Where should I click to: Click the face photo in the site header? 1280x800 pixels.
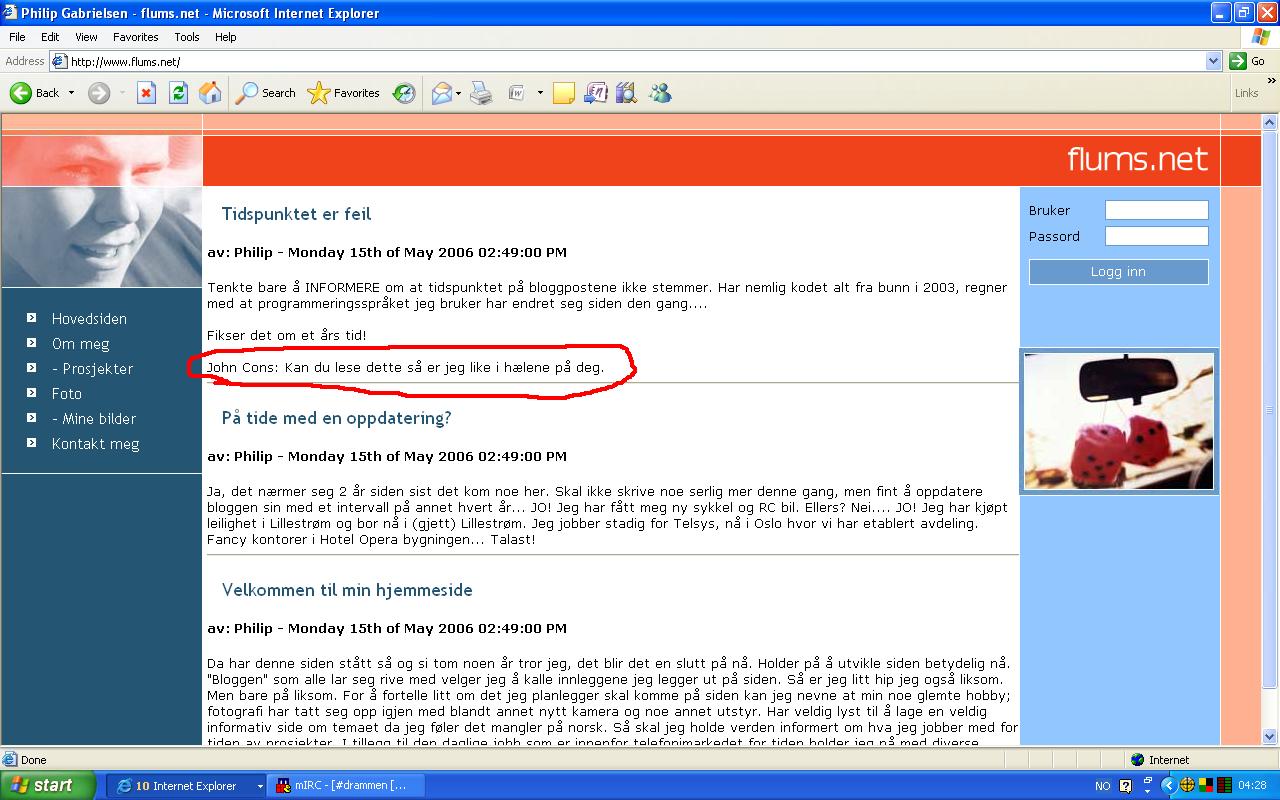pyautogui.click(x=101, y=211)
